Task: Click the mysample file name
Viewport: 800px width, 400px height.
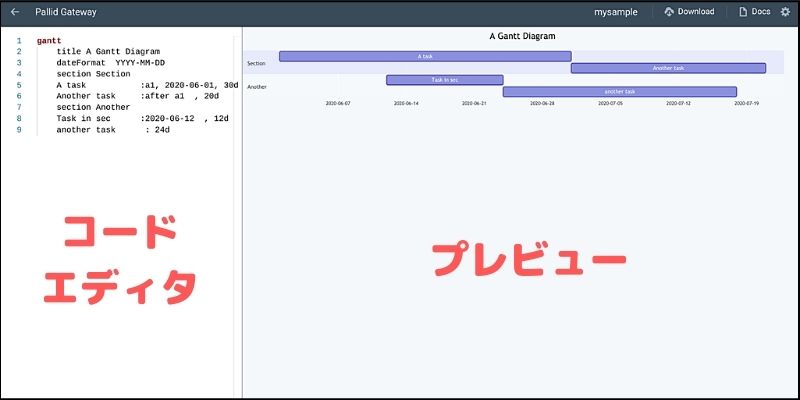Action: tap(615, 12)
